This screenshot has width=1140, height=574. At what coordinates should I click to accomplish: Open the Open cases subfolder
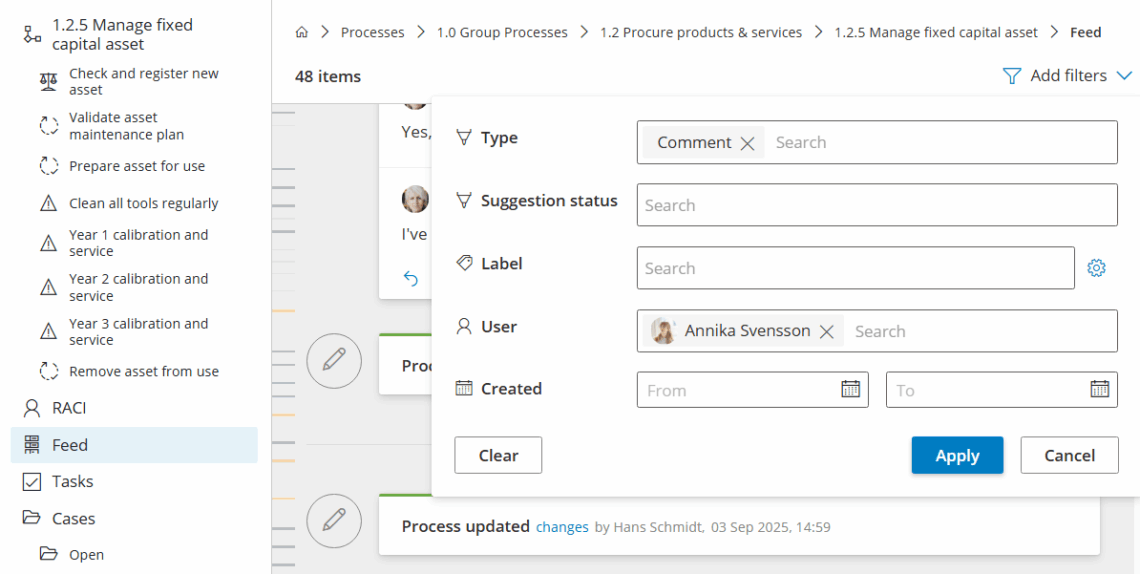[x=86, y=555]
